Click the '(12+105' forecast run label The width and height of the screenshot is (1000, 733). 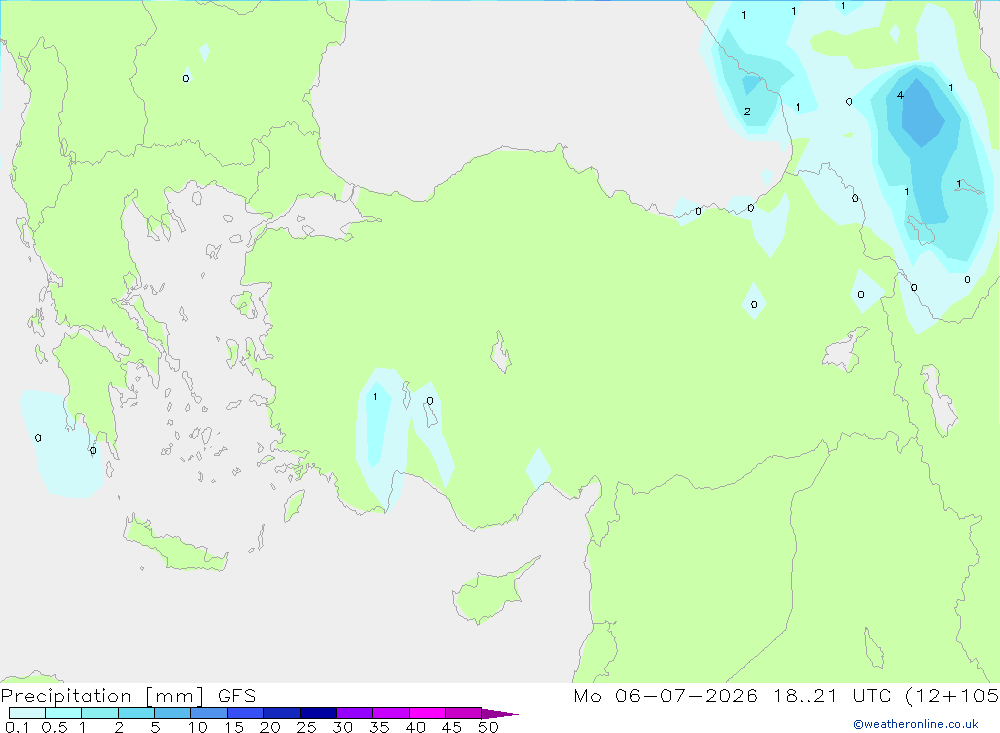[951, 695]
